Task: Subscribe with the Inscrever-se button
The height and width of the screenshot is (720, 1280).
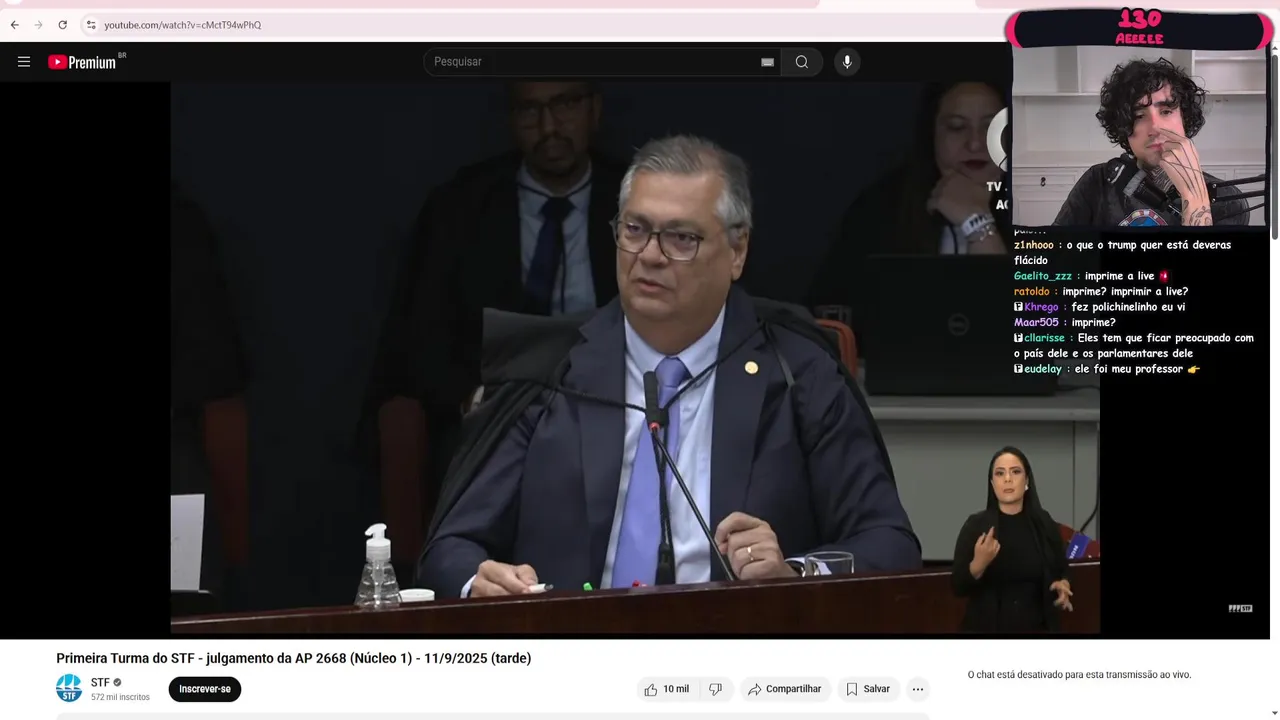Action: pos(205,689)
